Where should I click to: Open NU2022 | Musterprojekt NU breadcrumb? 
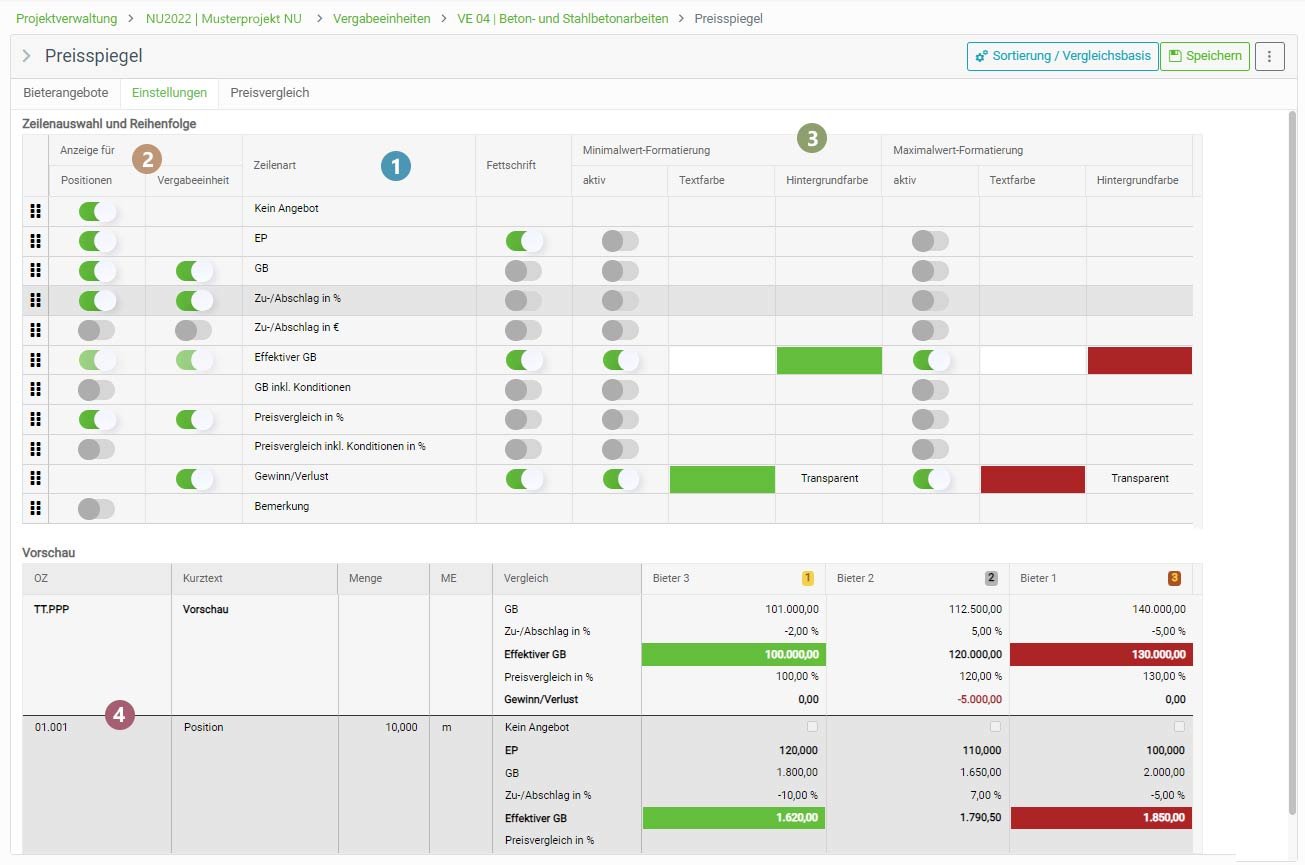[224, 18]
